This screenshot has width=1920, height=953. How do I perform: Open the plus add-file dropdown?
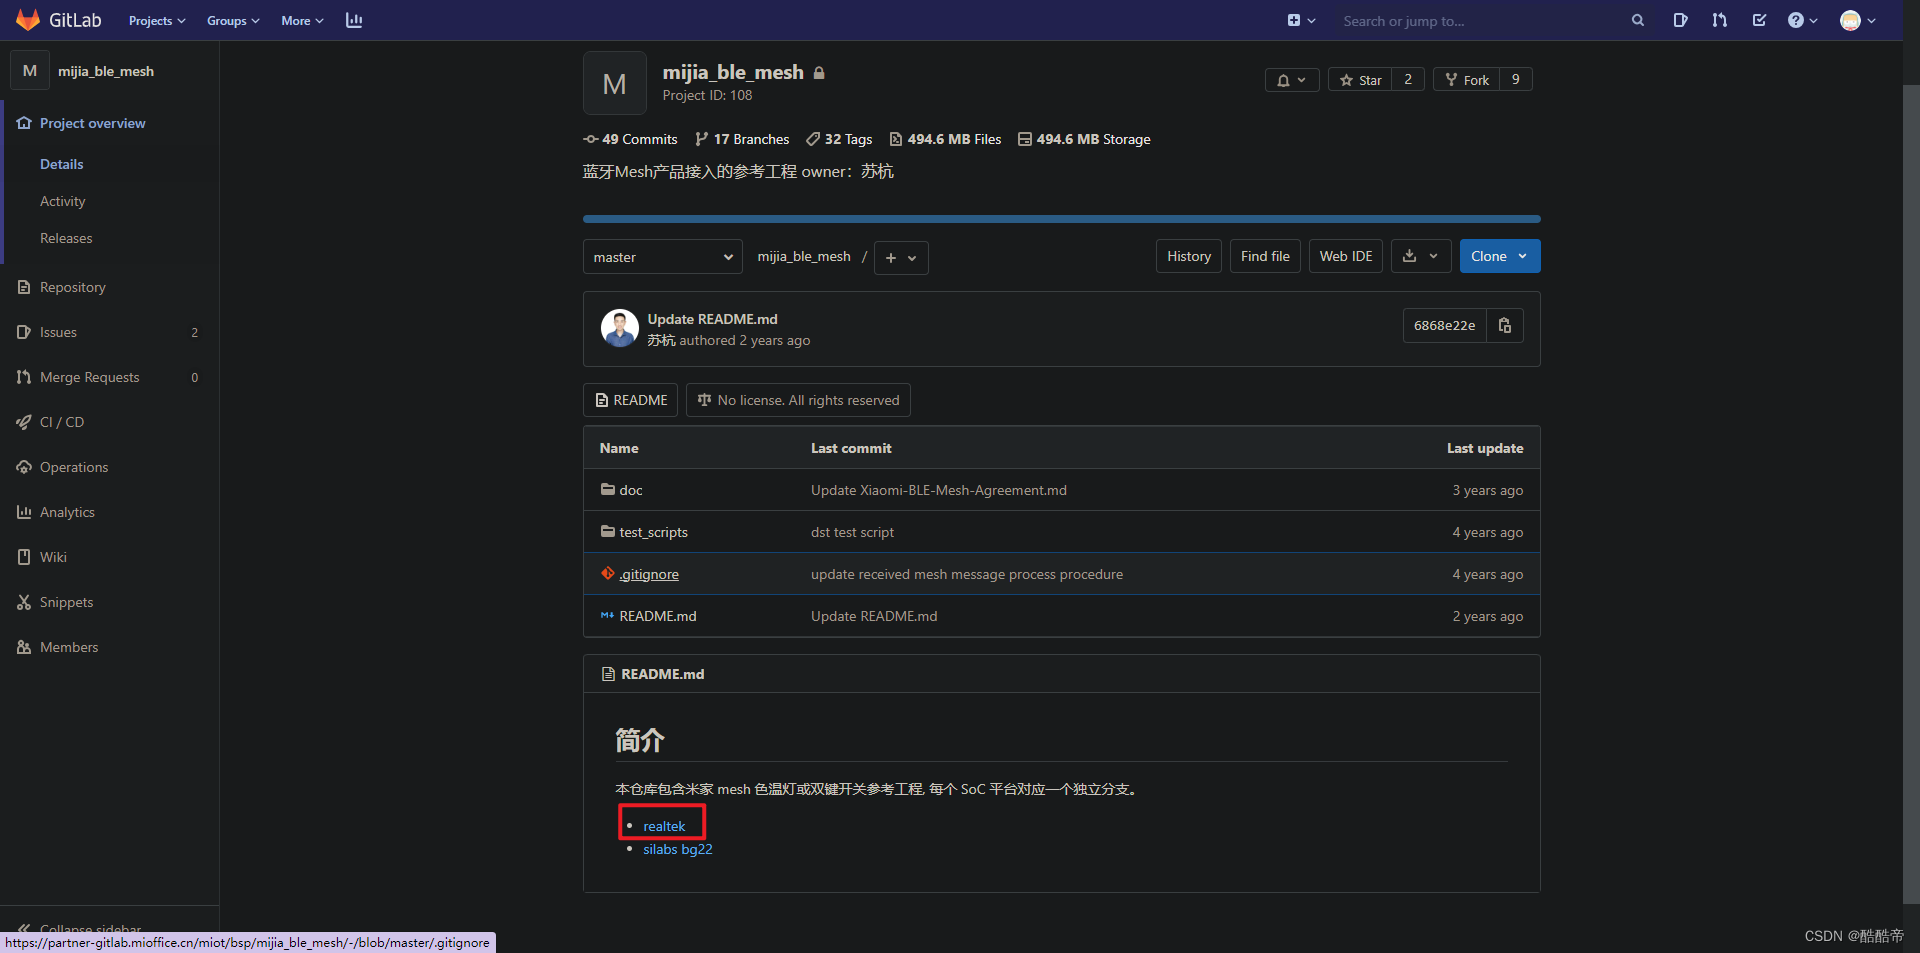click(901, 258)
